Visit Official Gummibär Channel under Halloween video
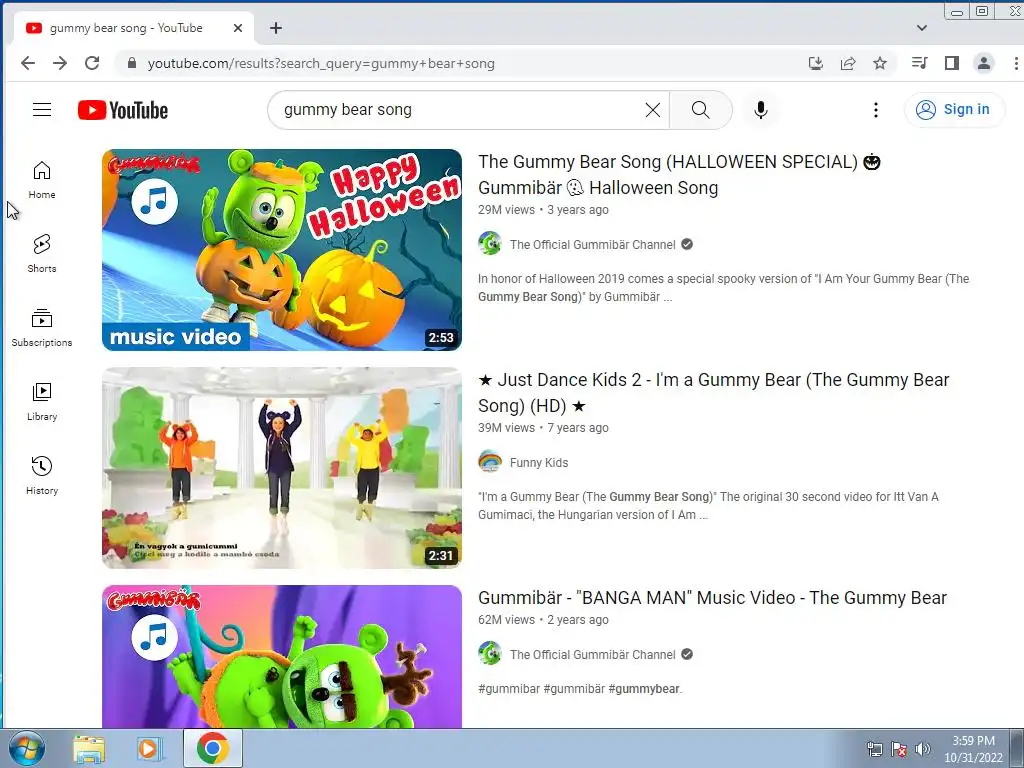Viewport: 1024px width, 768px height. click(592, 244)
